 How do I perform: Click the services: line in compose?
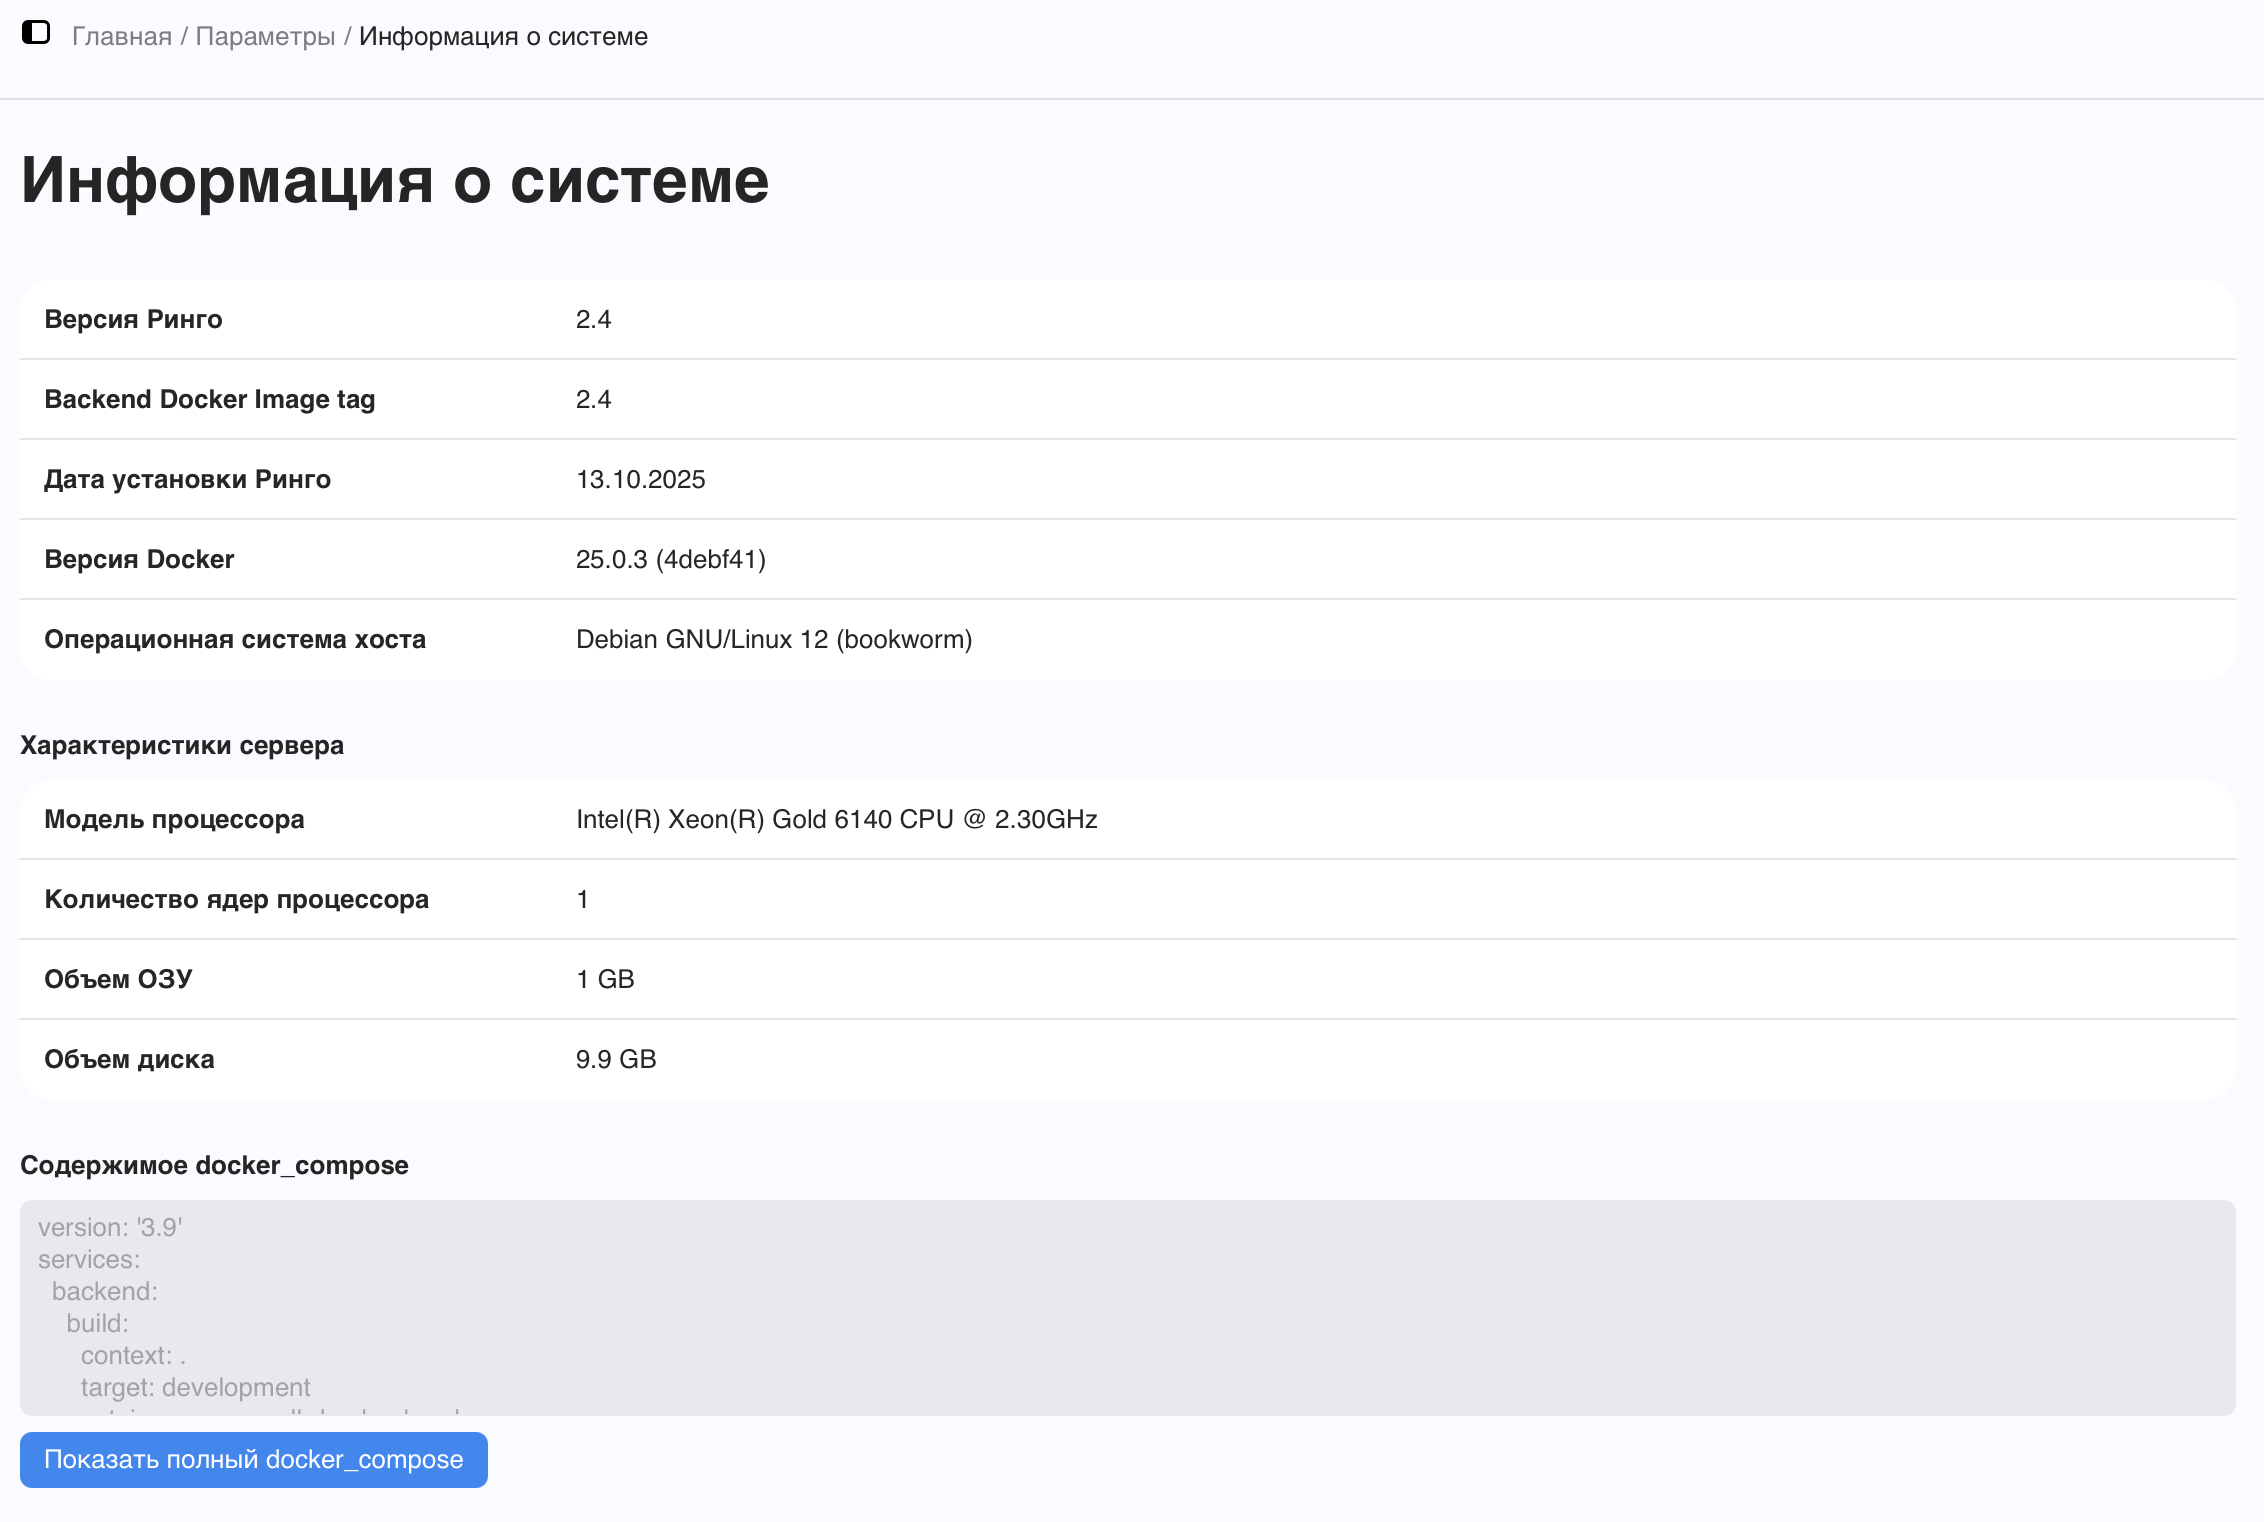(89, 1259)
